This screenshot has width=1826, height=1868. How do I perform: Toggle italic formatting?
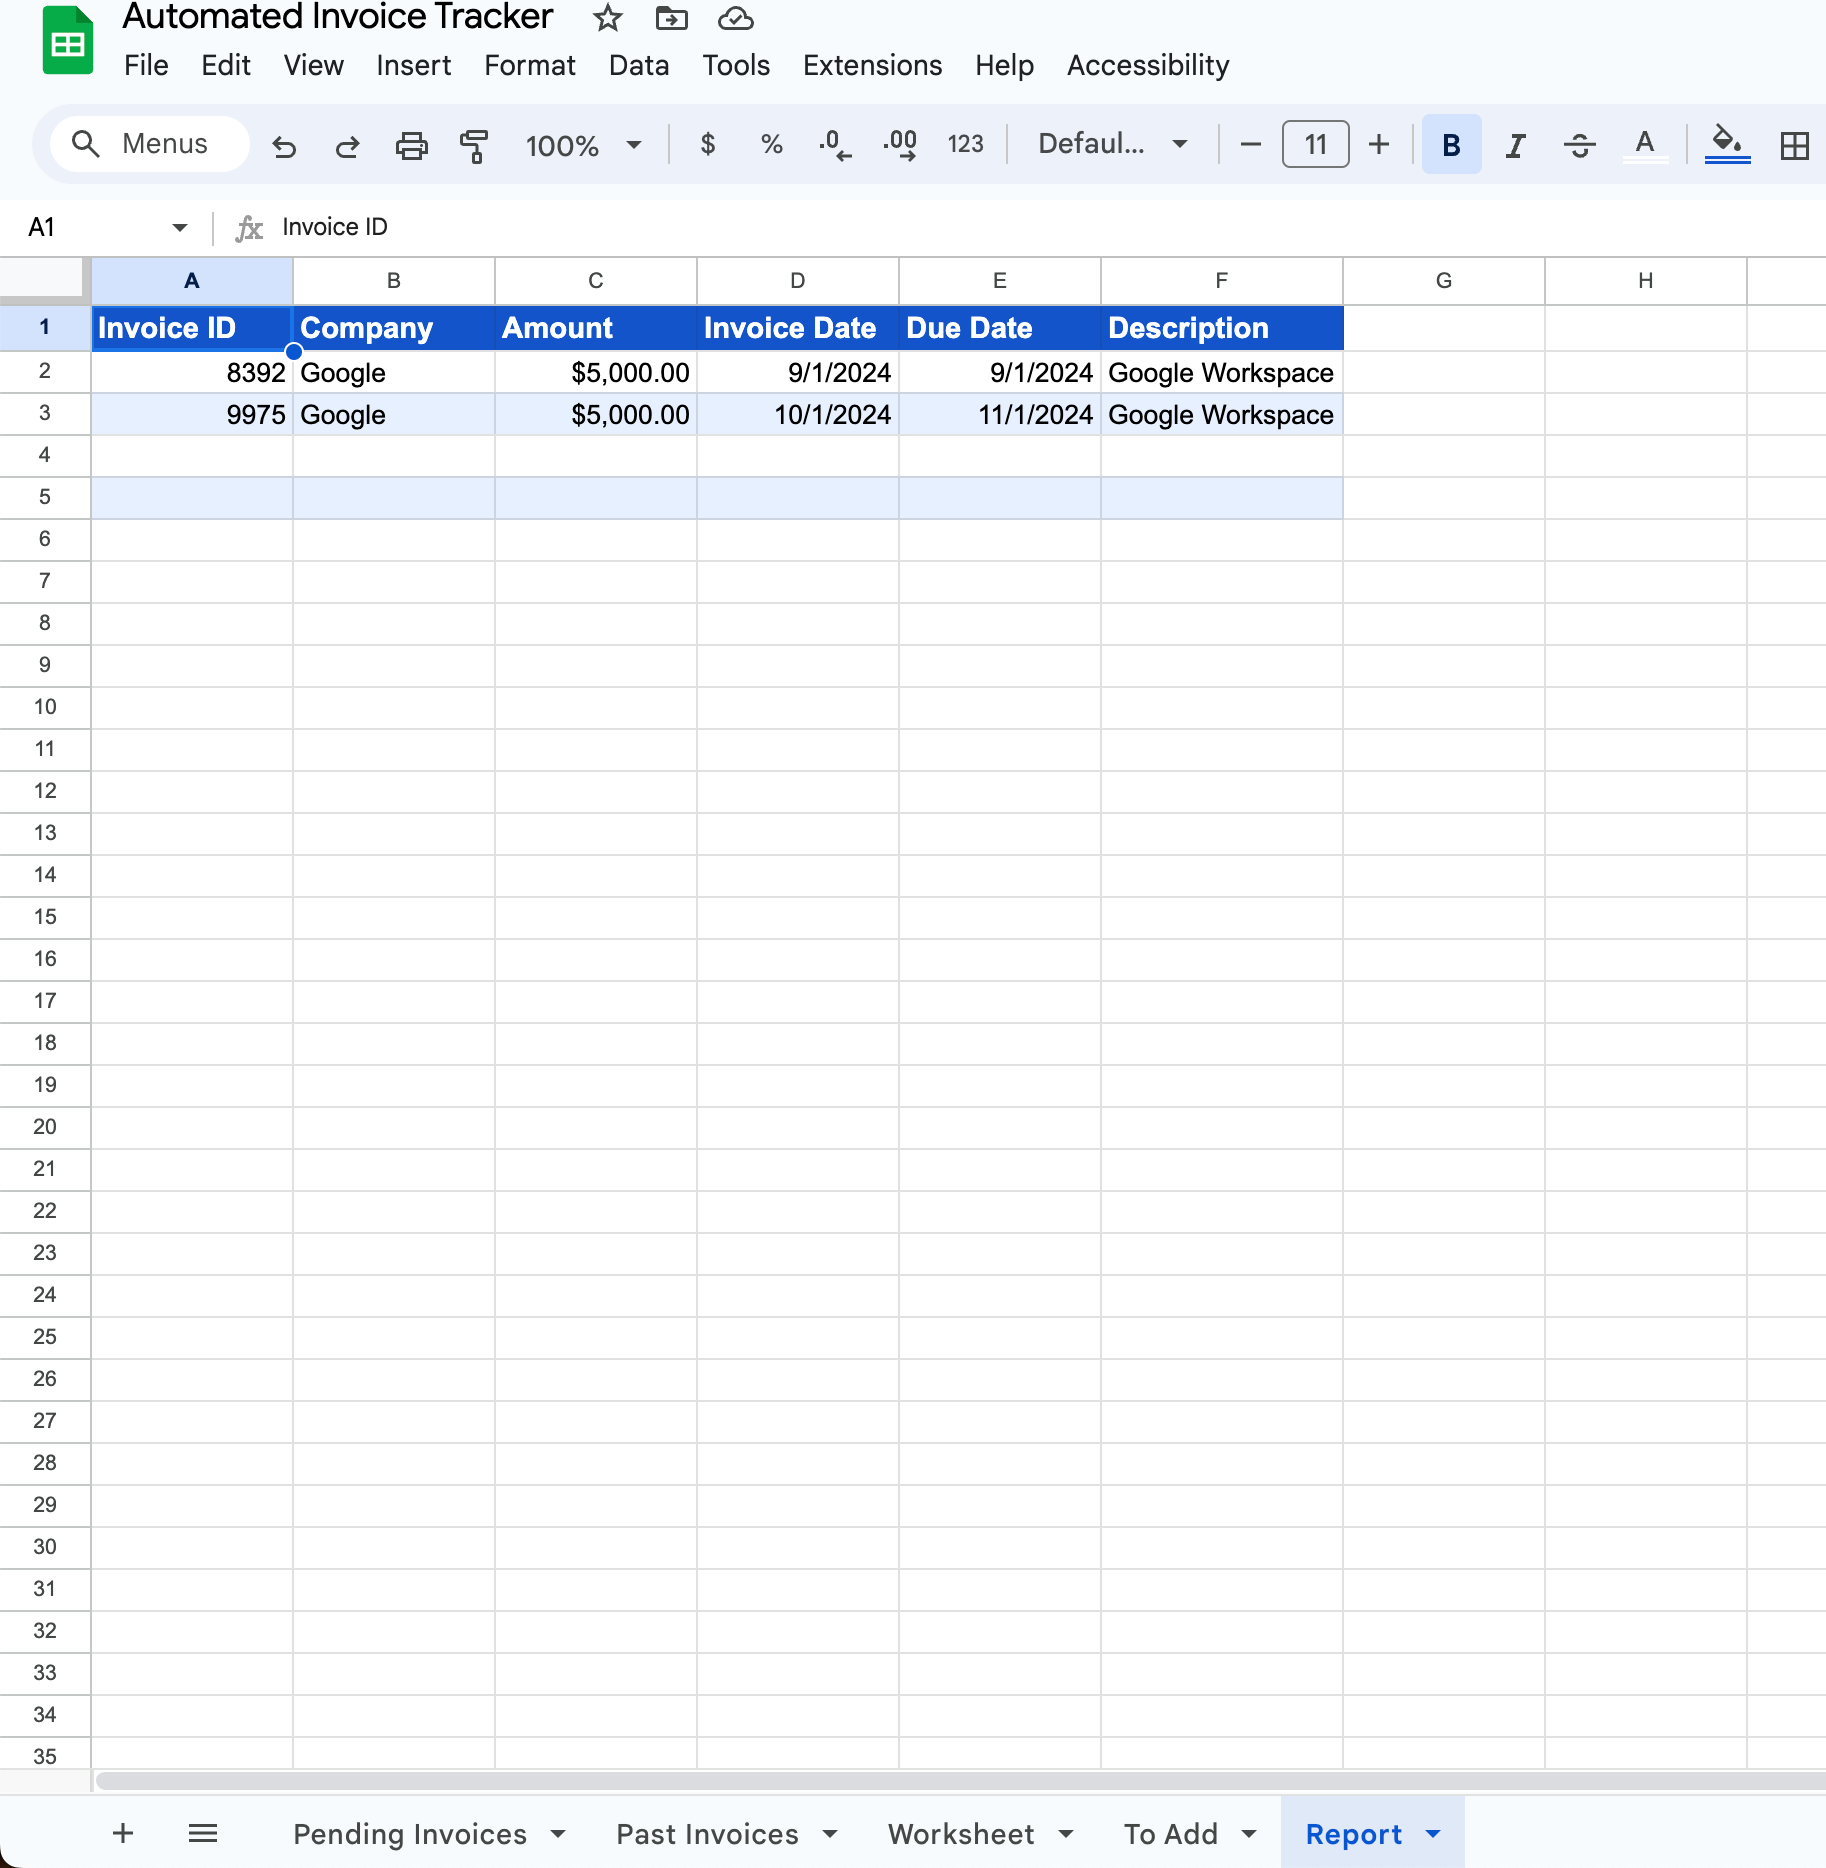(1515, 146)
